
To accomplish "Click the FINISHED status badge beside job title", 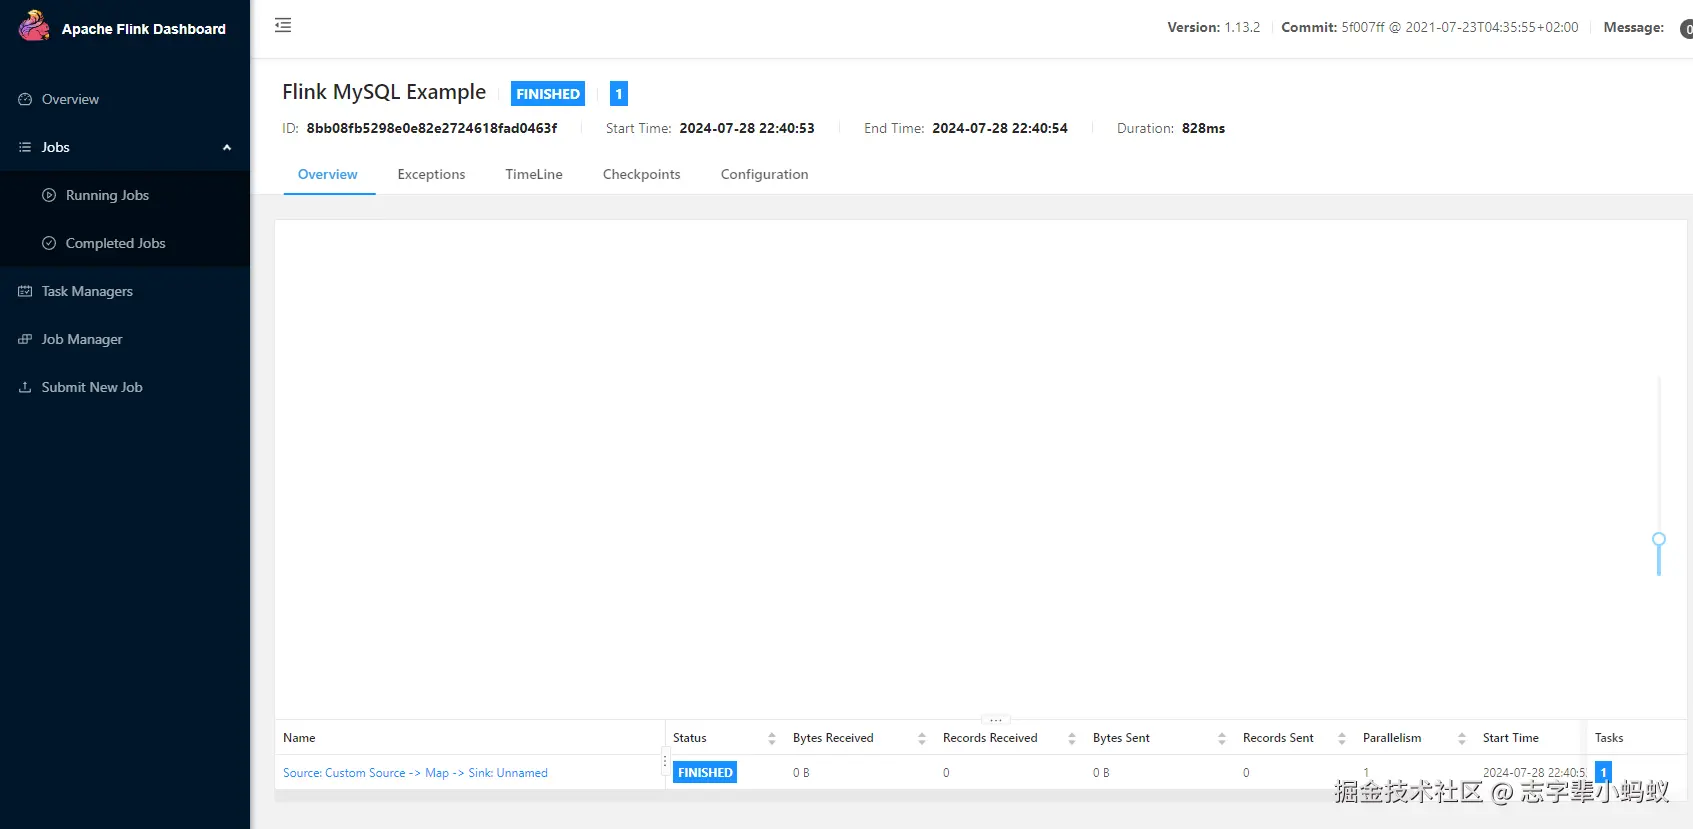I will [x=548, y=93].
